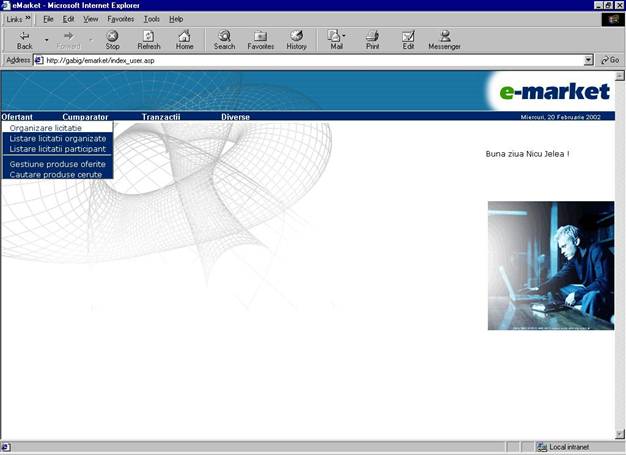Click the Go button beside address bar

click(x=609, y=60)
